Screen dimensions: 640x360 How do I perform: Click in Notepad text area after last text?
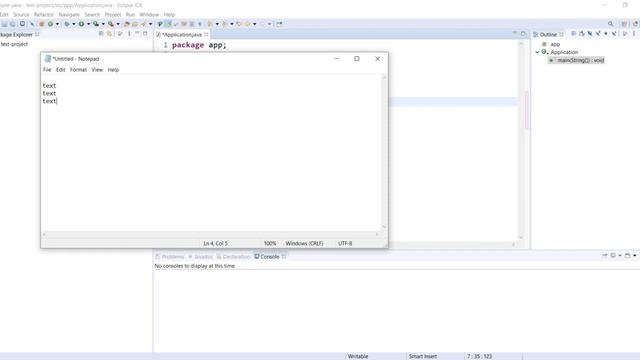tap(58, 101)
